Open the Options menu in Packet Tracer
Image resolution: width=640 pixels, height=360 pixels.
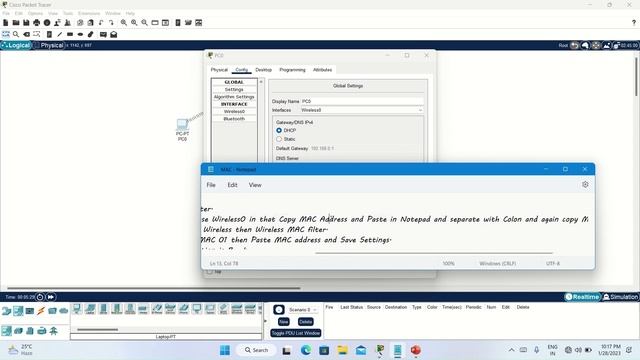tap(36, 13)
